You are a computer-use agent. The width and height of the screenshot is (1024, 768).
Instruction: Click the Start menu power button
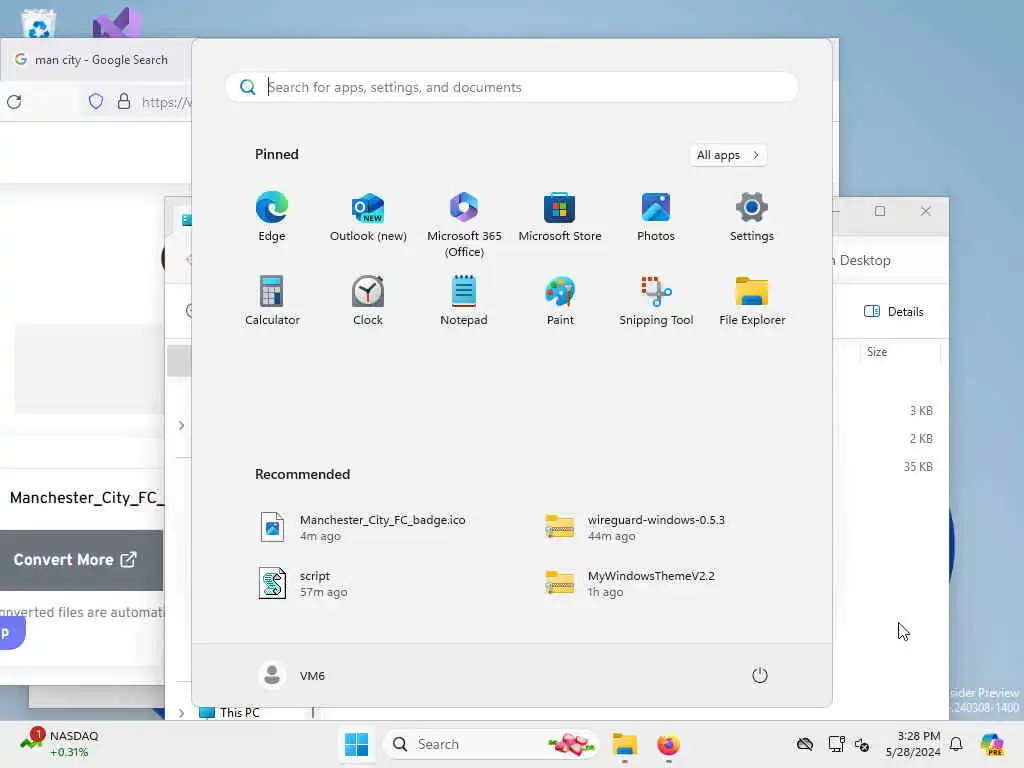760,675
